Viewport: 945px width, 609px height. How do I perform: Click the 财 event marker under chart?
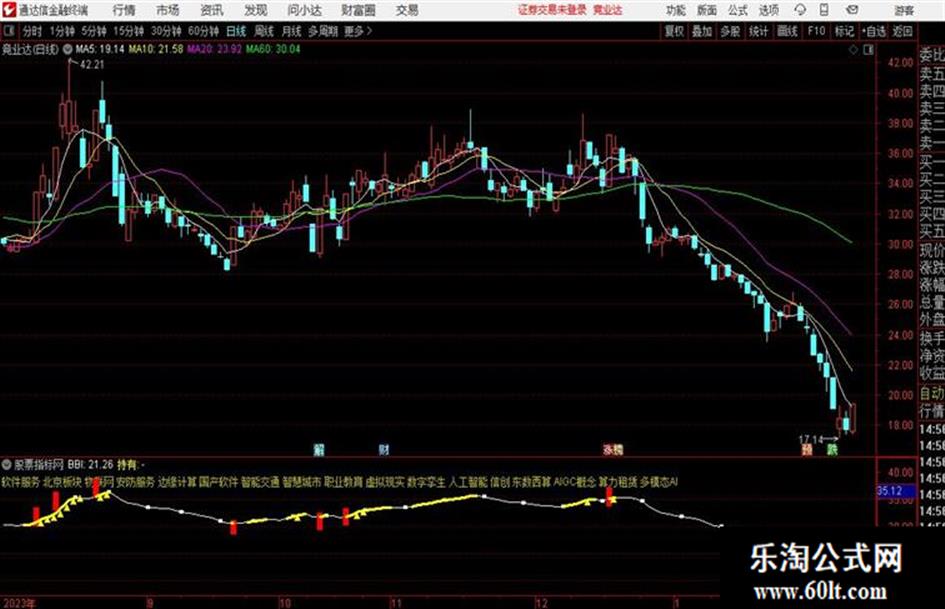click(x=384, y=449)
